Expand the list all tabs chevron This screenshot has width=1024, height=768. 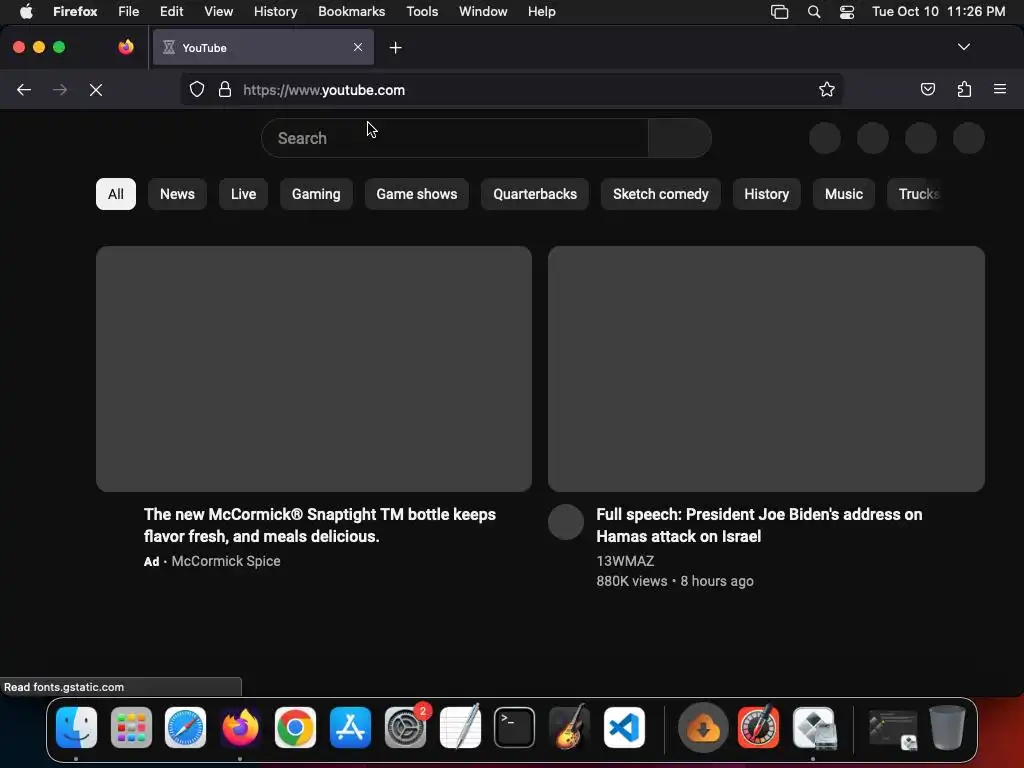(963, 47)
